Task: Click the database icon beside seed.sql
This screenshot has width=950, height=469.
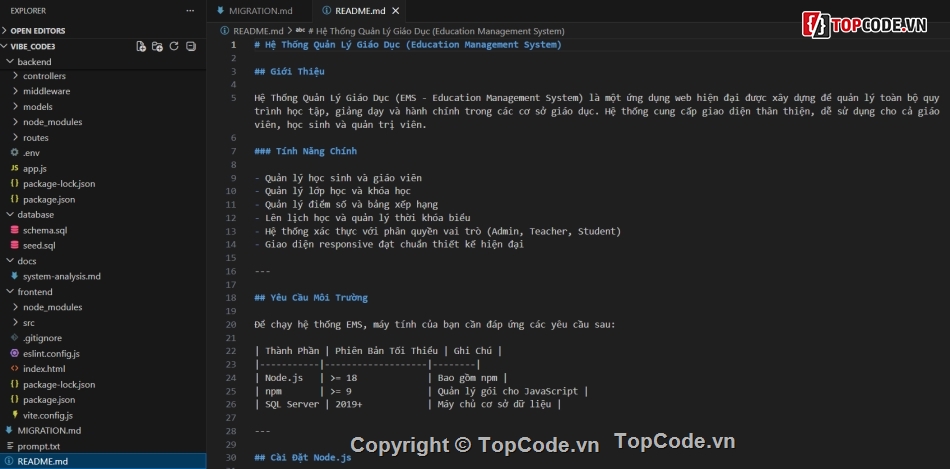Action: tap(15, 245)
